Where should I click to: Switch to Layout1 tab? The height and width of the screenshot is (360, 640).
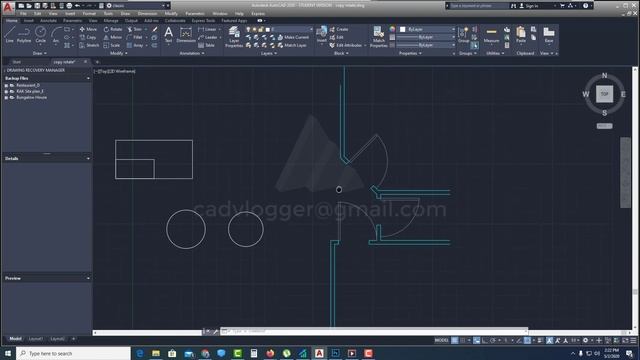(36, 339)
